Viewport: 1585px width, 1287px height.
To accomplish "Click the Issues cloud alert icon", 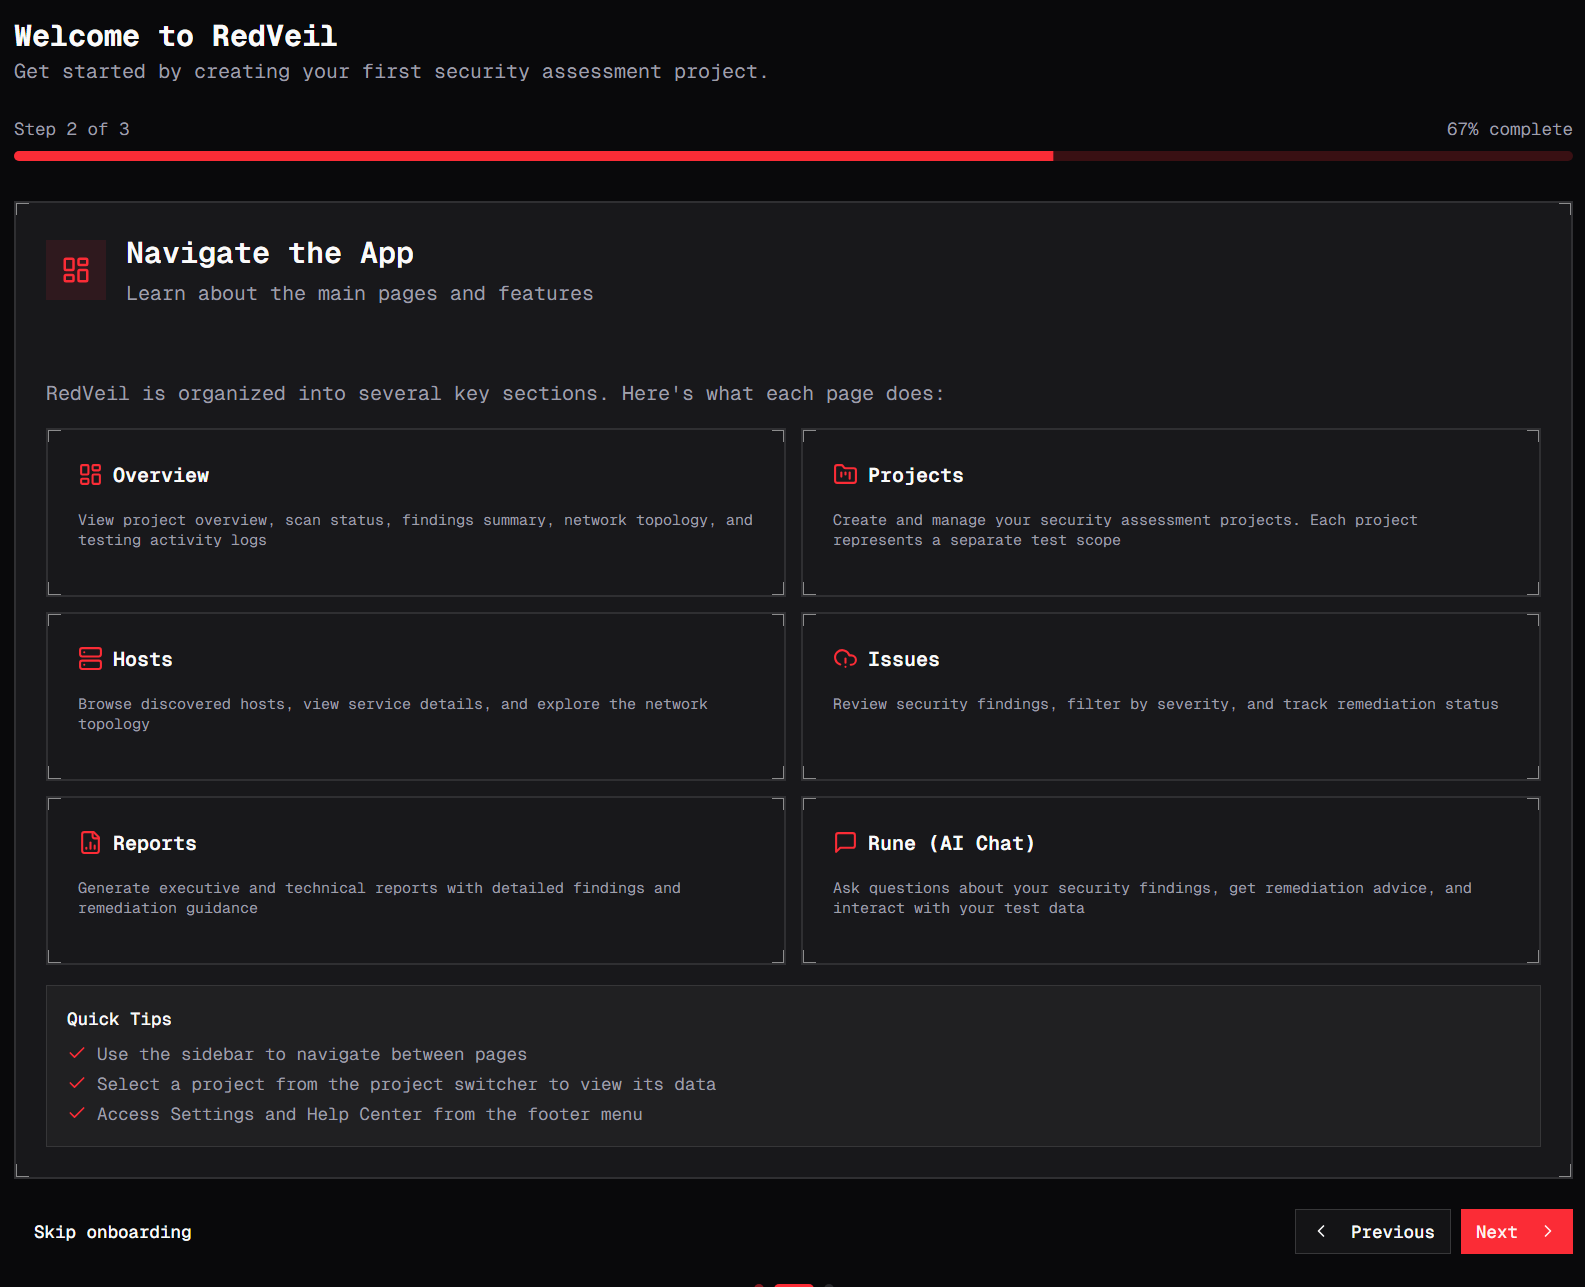I will [x=845, y=659].
